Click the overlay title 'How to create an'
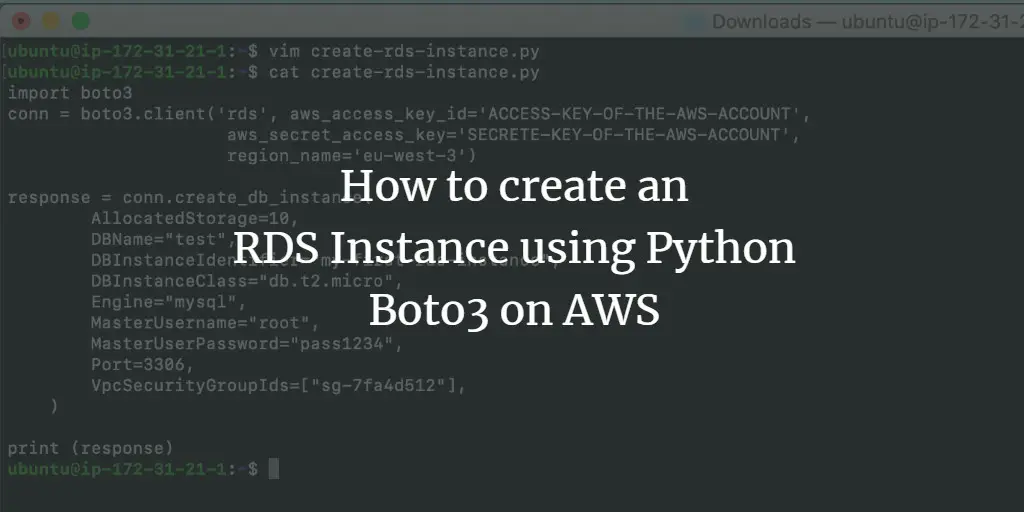The width and height of the screenshot is (1024, 512). (x=514, y=186)
